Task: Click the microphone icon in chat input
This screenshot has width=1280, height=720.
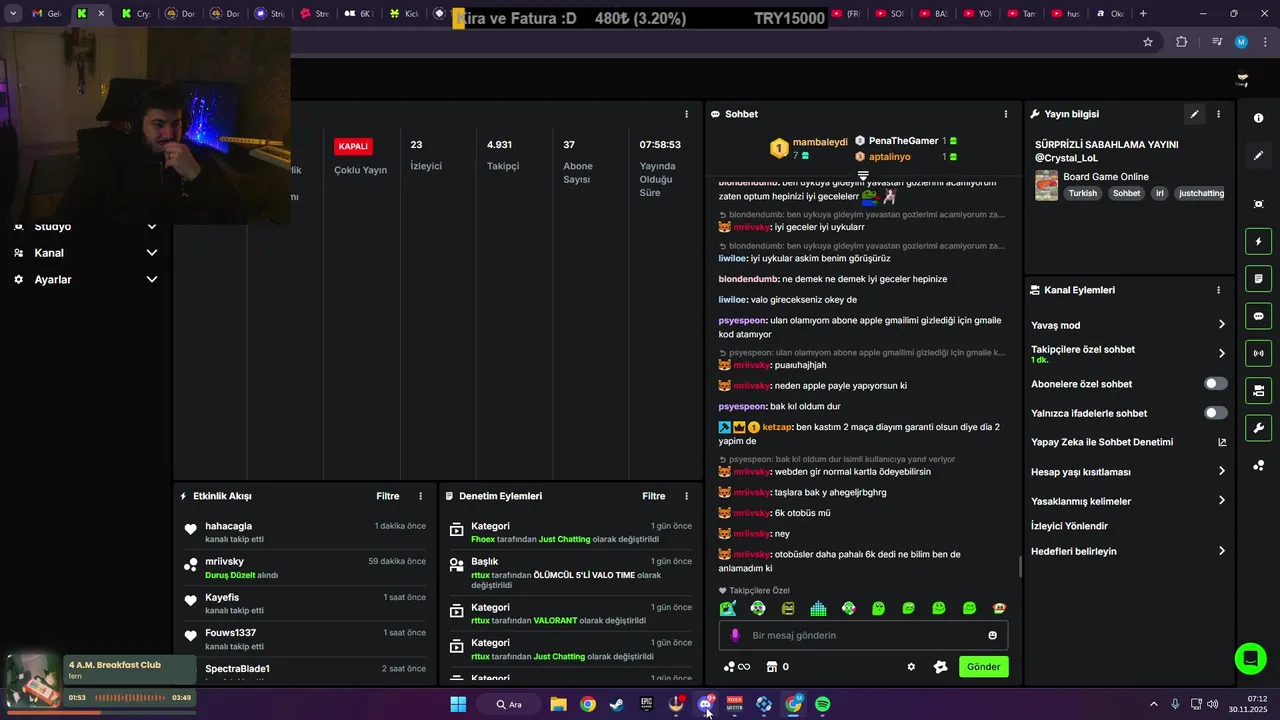Action: click(x=735, y=635)
